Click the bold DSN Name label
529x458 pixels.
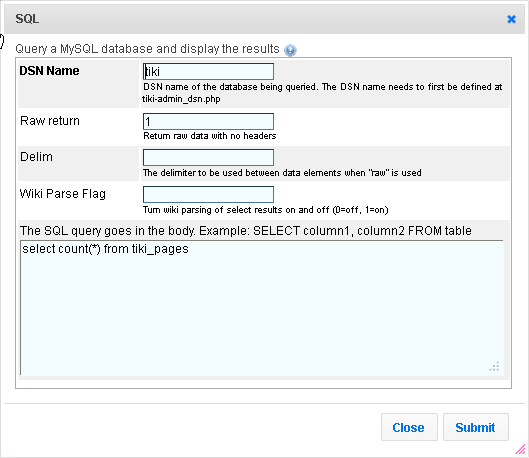pos(49,71)
